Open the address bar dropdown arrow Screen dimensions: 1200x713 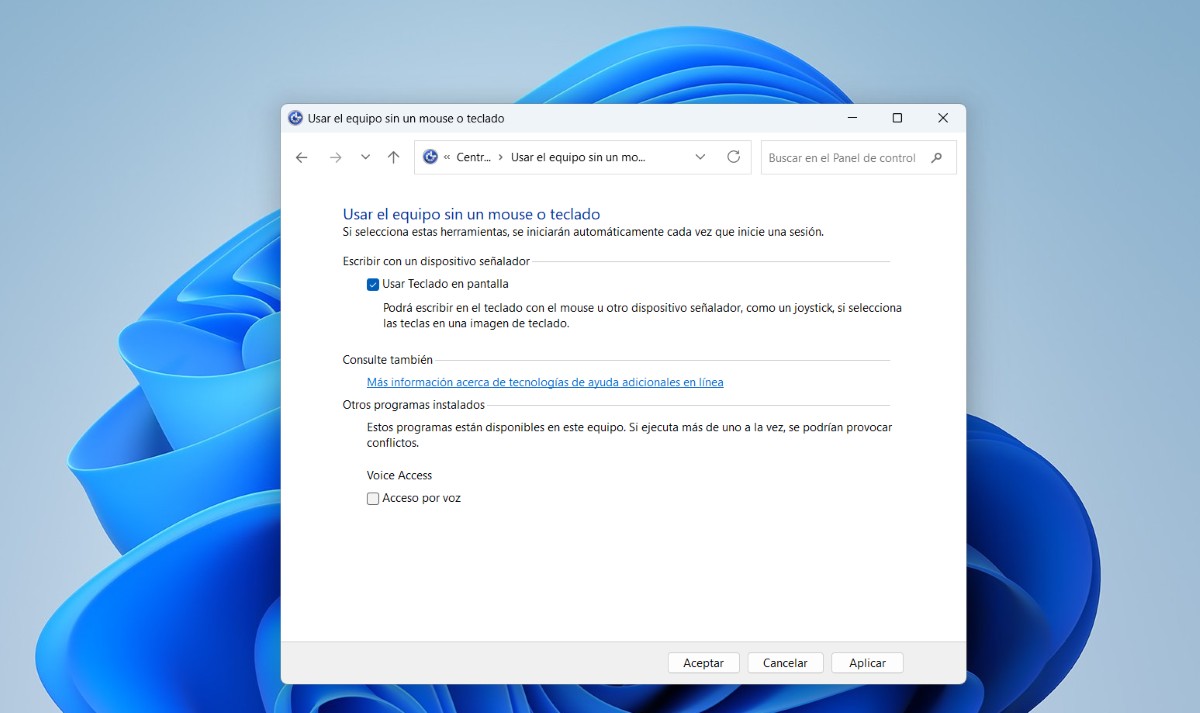click(700, 157)
